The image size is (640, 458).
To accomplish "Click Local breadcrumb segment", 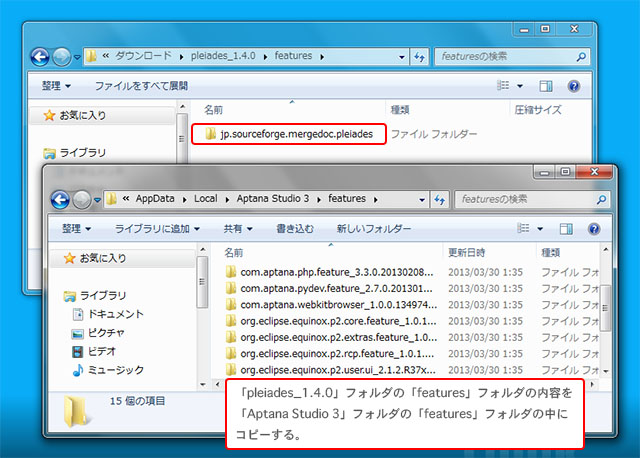I will (205, 199).
